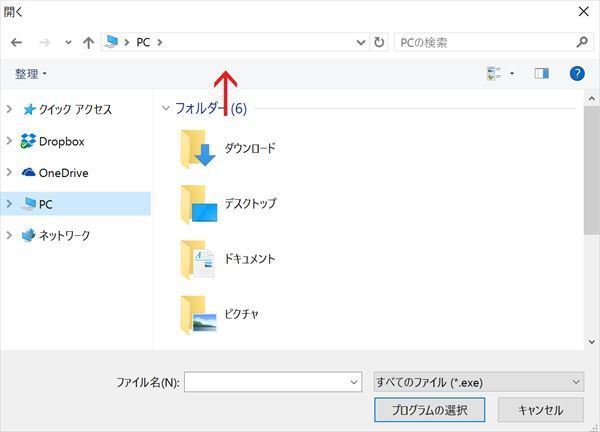
Task: Expand OneDrive tree node
Action: pos(9,173)
